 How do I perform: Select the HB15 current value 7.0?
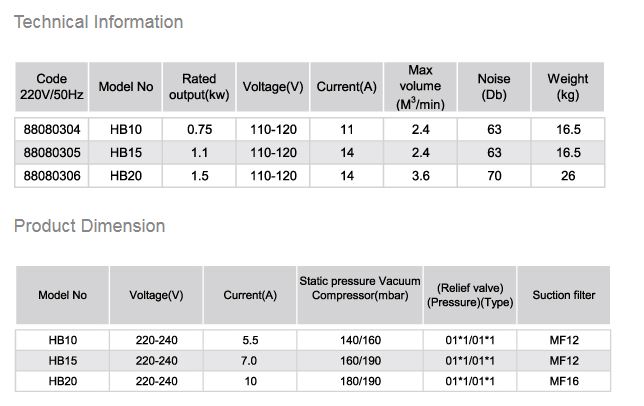250,360
